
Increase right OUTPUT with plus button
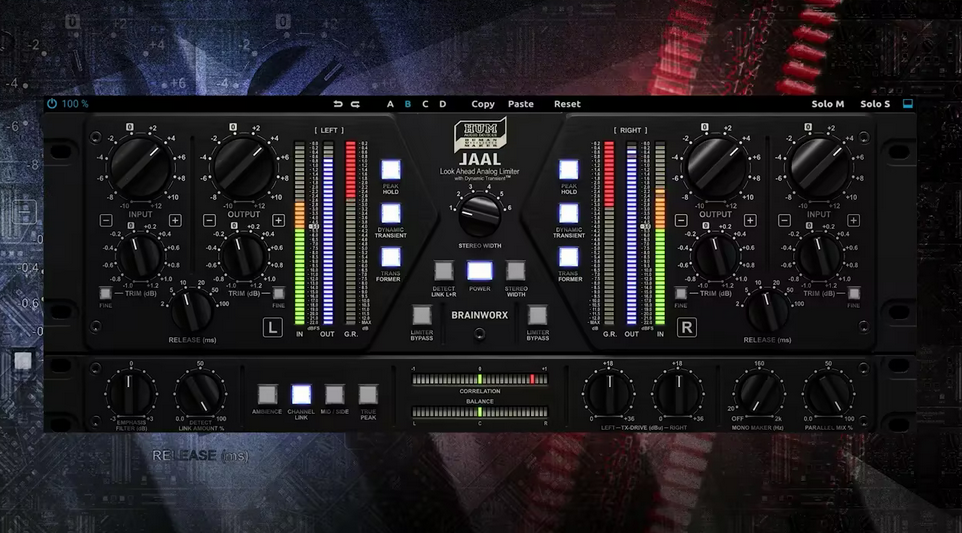750,220
